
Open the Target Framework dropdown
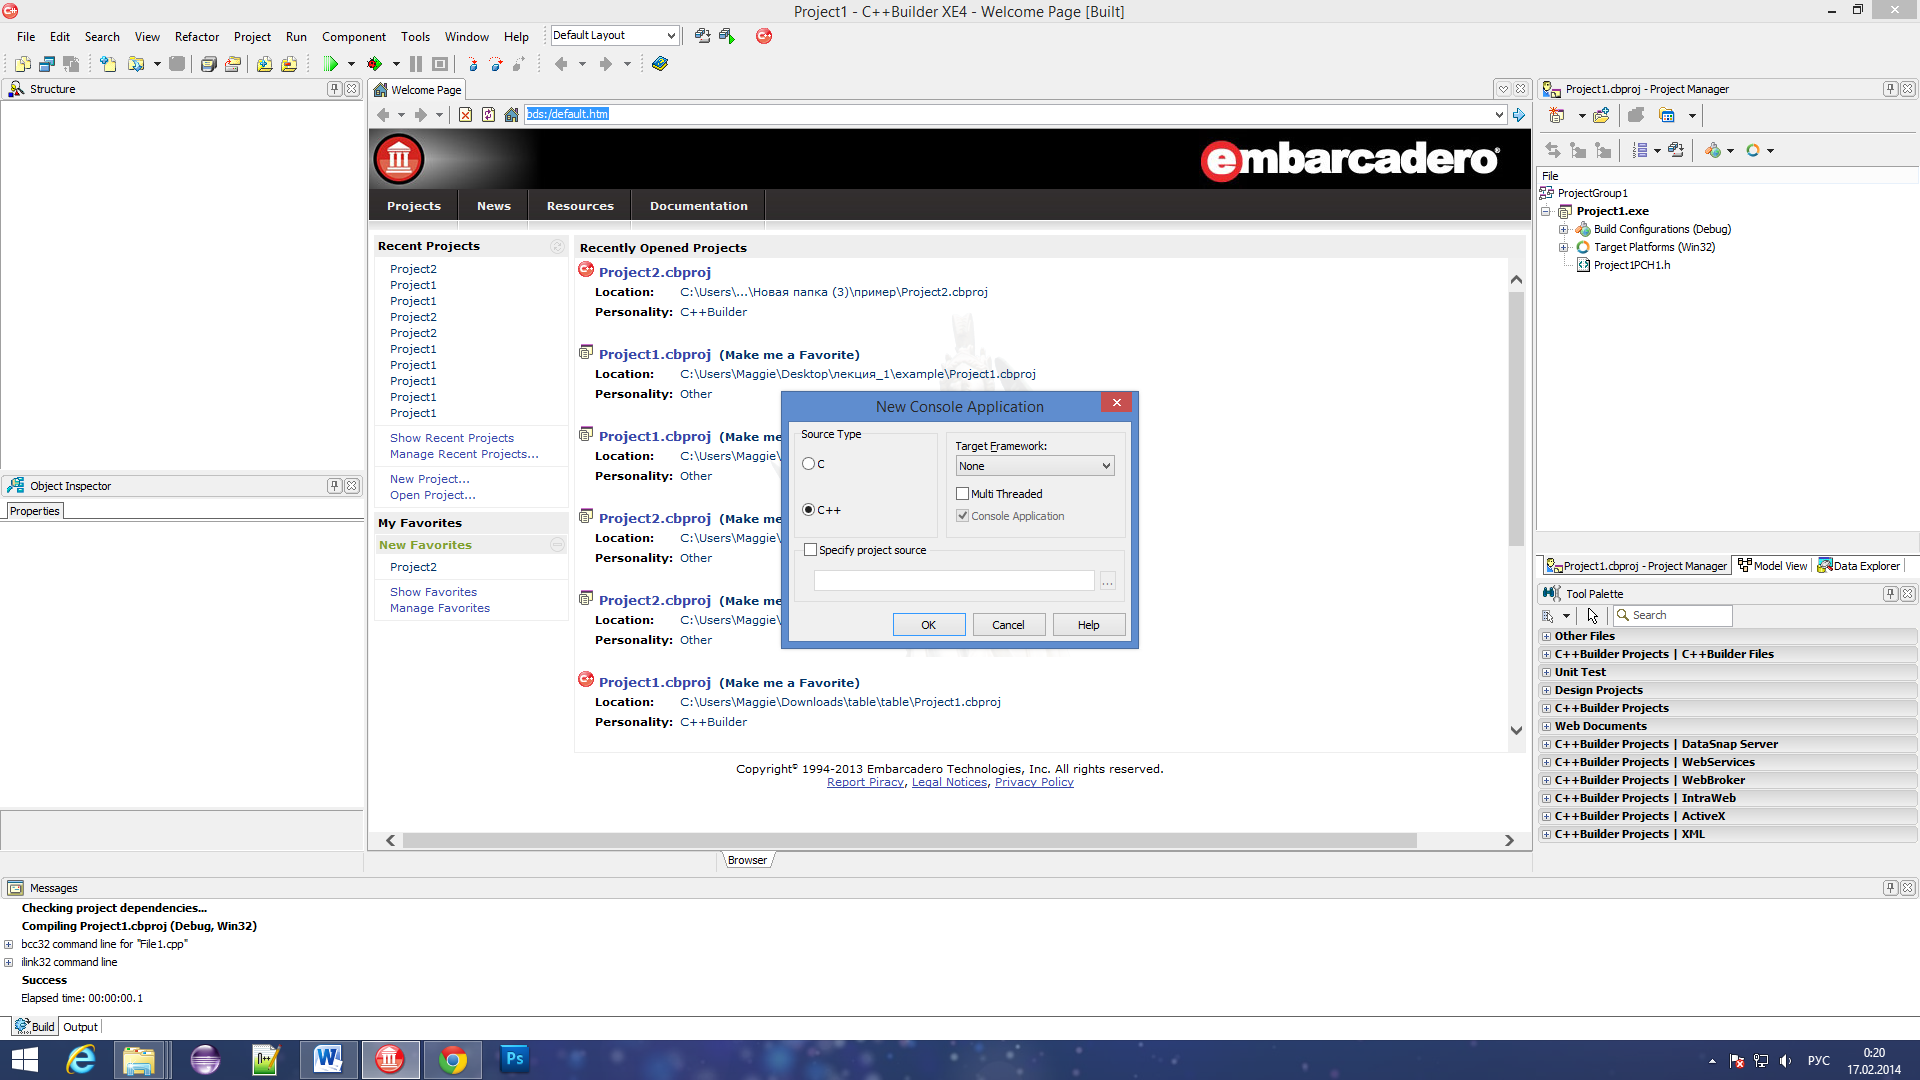coord(1035,466)
